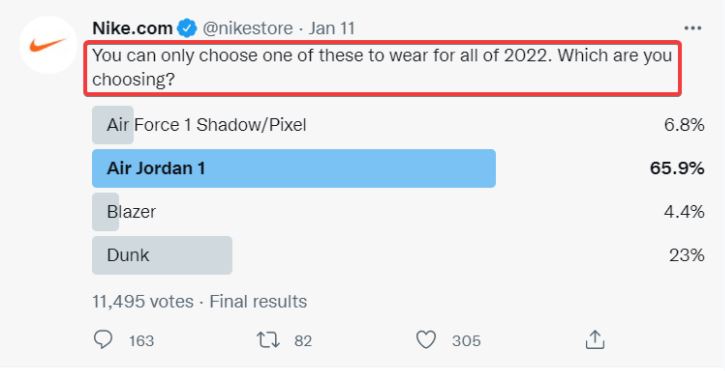The height and width of the screenshot is (371, 725).
Task: Click the blue verified badge
Action: 187,29
